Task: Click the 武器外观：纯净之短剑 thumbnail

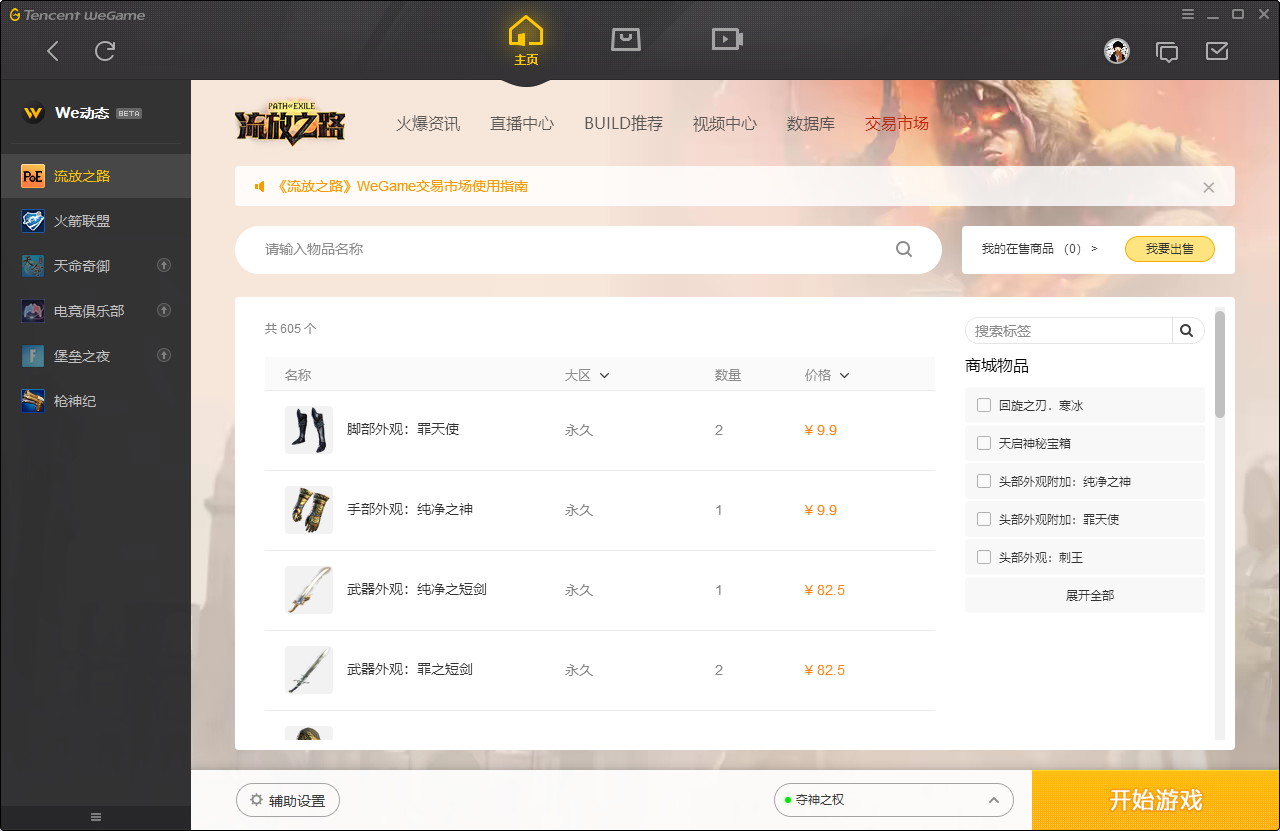Action: click(x=309, y=590)
